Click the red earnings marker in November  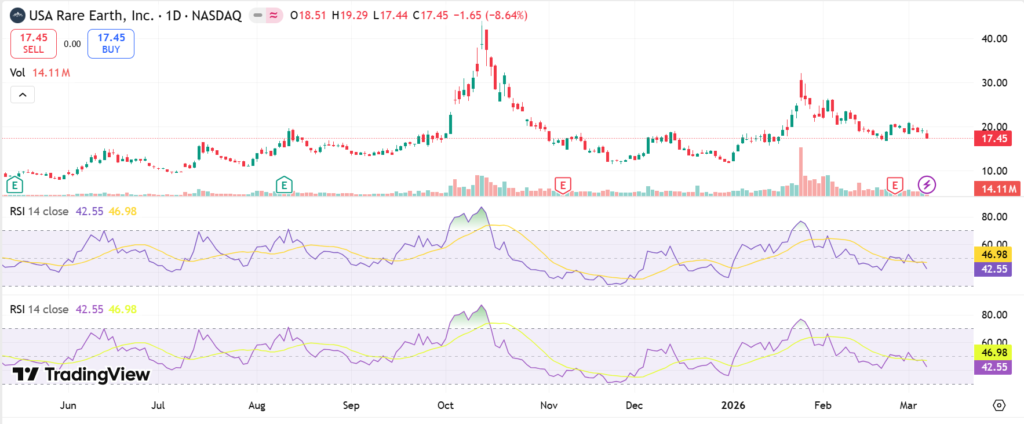click(564, 184)
